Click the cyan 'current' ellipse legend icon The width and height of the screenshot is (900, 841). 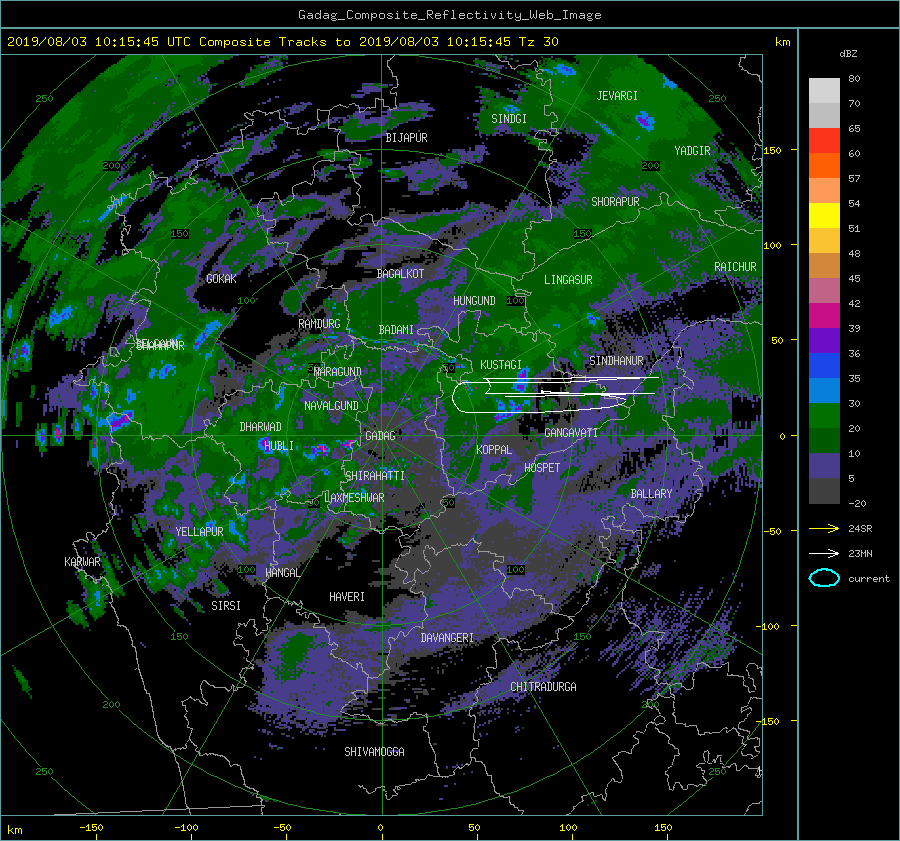(824, 578)
